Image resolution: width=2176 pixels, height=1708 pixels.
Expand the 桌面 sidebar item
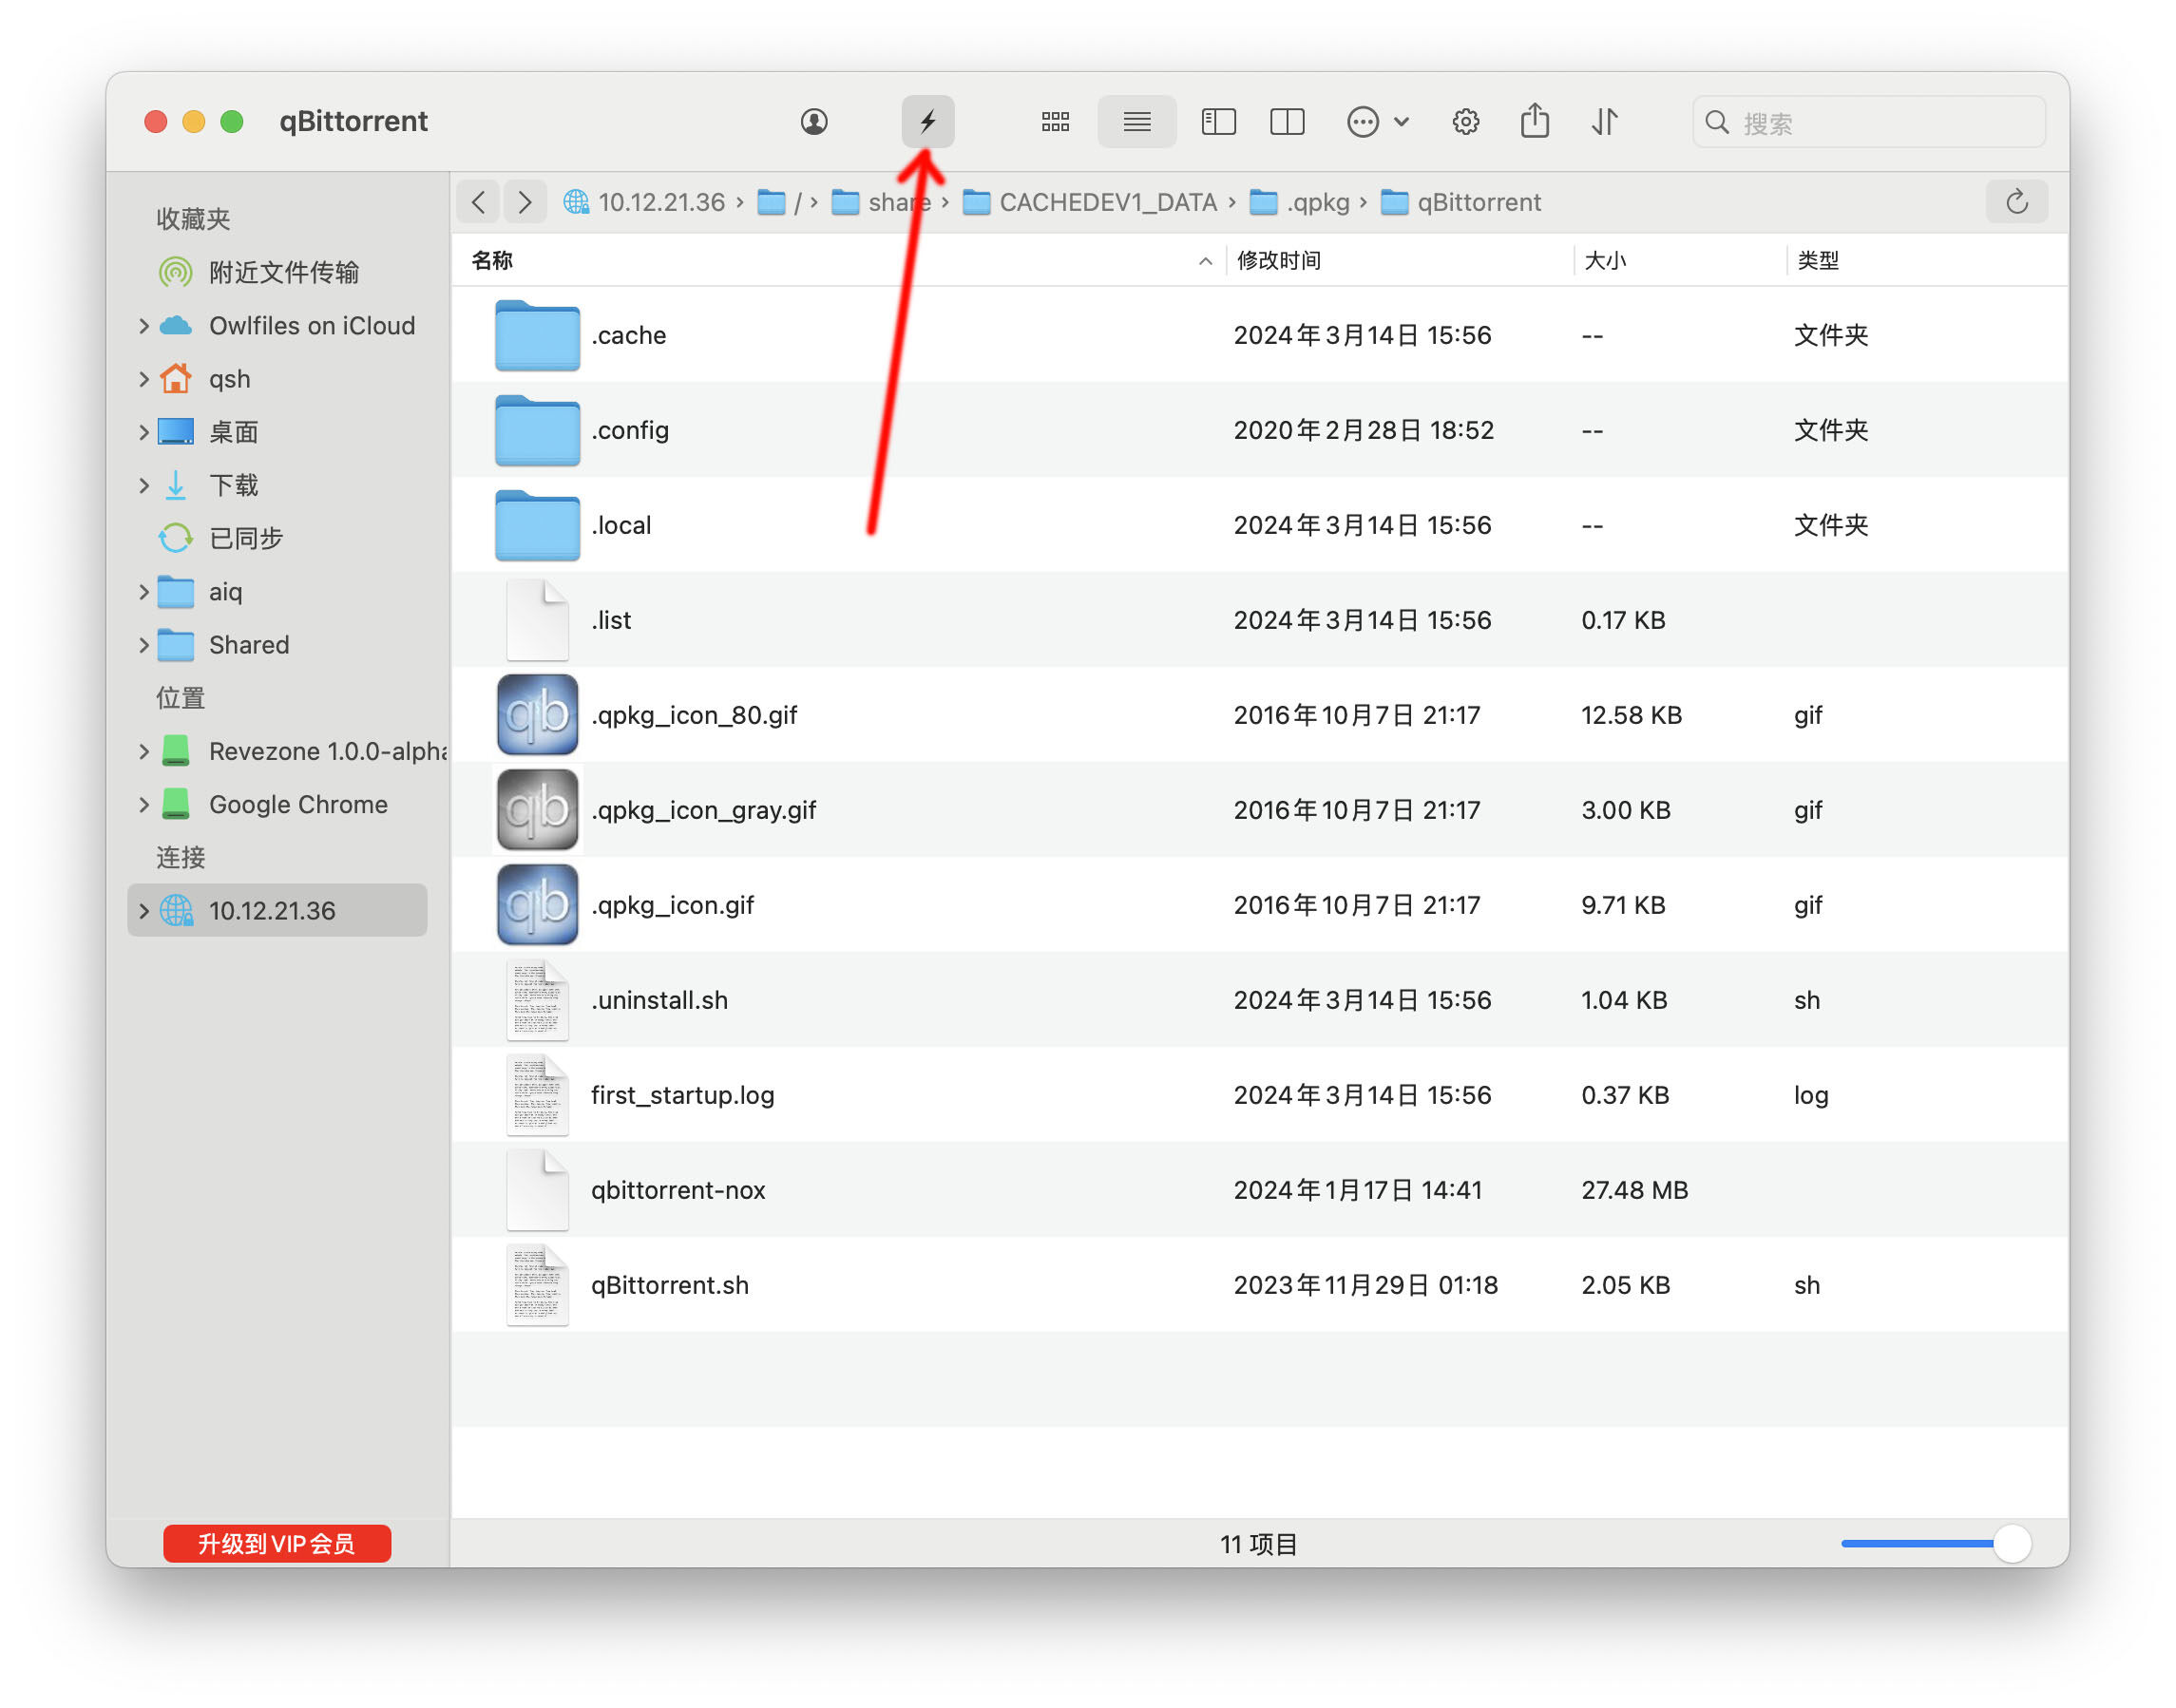click(143, 432)
